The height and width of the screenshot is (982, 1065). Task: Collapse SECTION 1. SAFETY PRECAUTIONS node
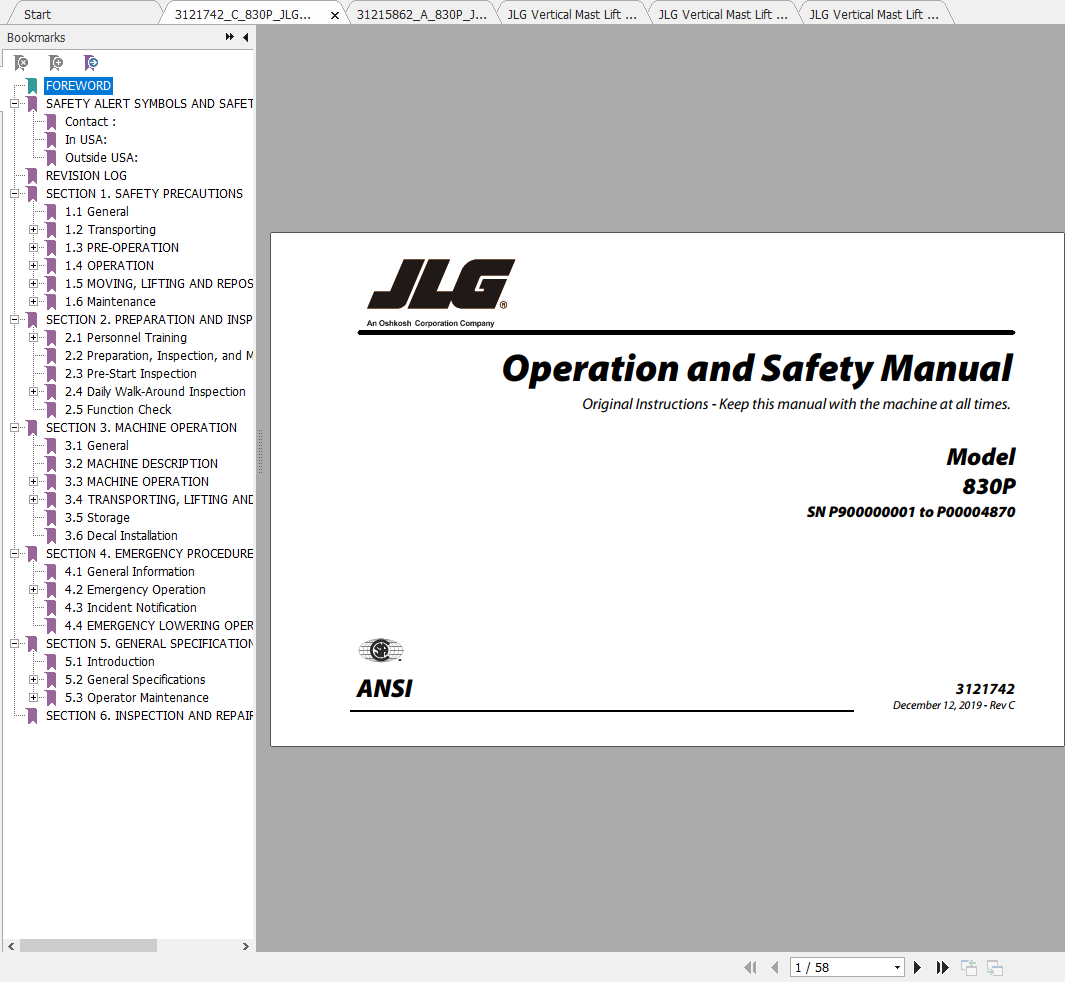coord(14,194)
